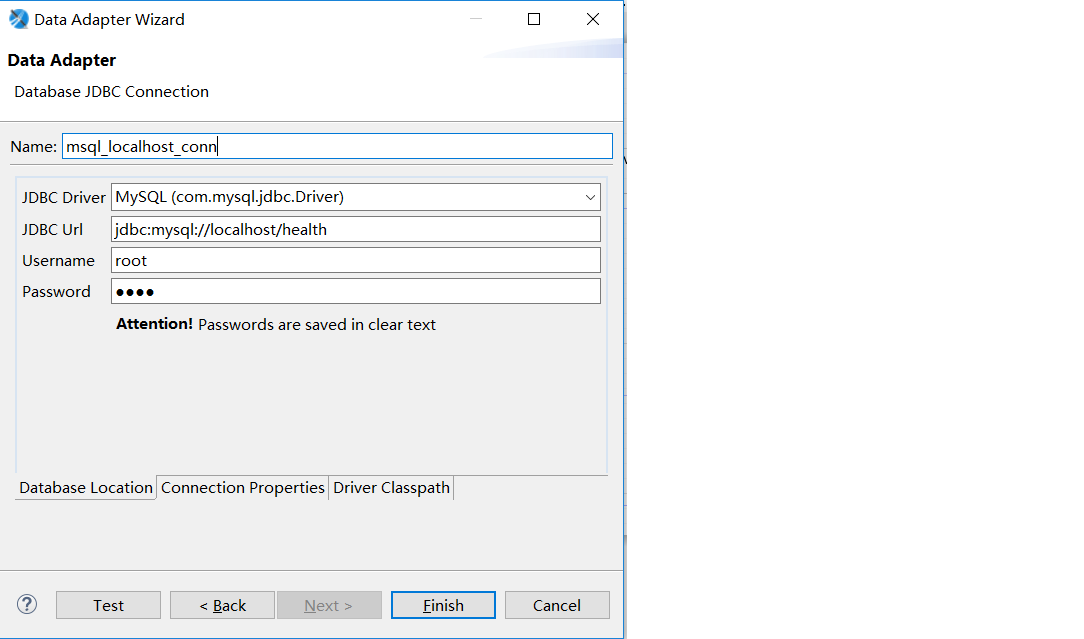
Task: Cancel the Data Adapter Wizard
Action: [x=557, y=605]
